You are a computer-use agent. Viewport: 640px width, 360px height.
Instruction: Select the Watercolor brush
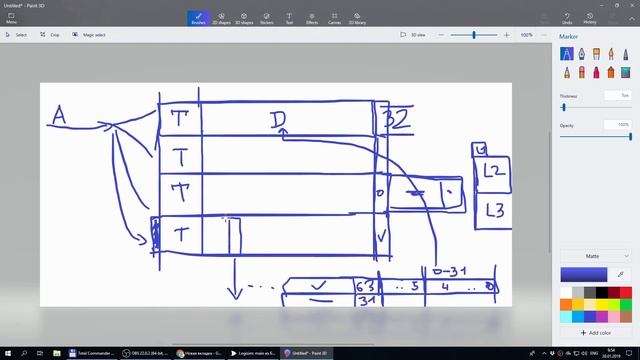[x=611, y=54]
